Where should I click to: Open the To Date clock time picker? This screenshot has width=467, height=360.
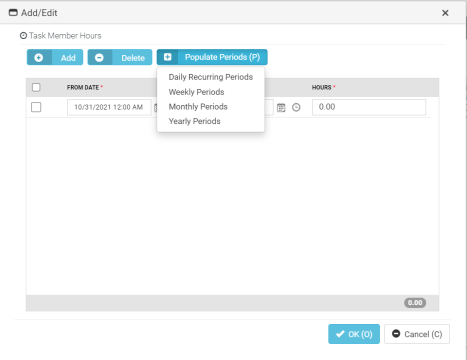(x=296, y=107)
